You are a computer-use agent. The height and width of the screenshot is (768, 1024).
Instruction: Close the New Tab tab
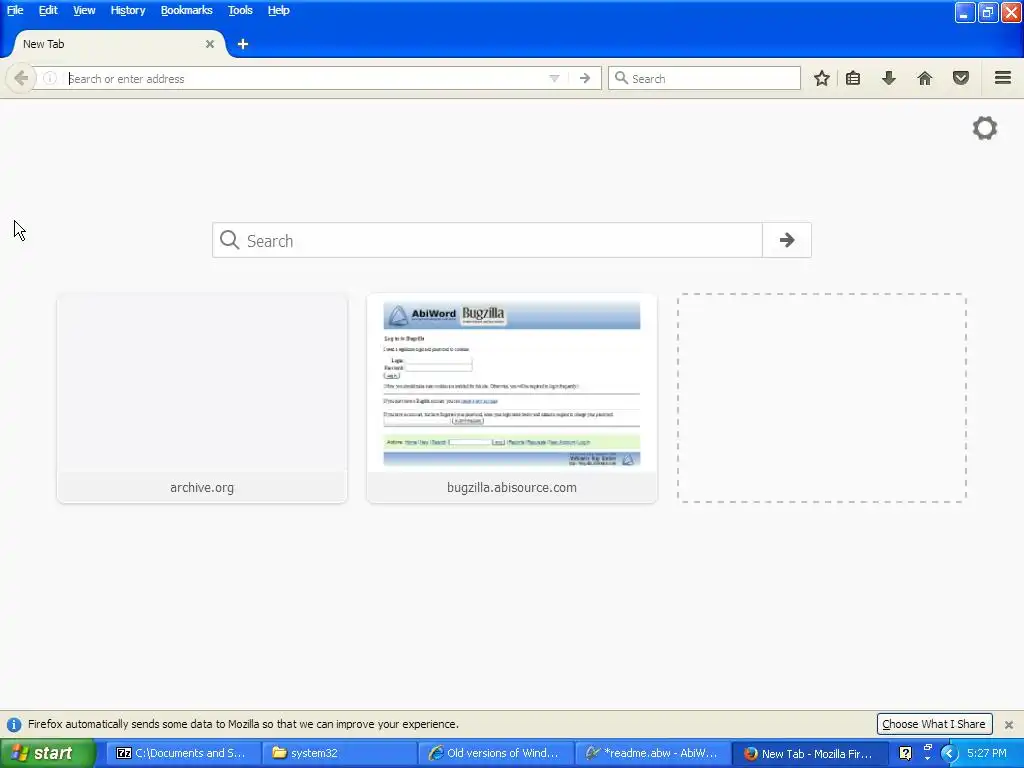(210, 44)
